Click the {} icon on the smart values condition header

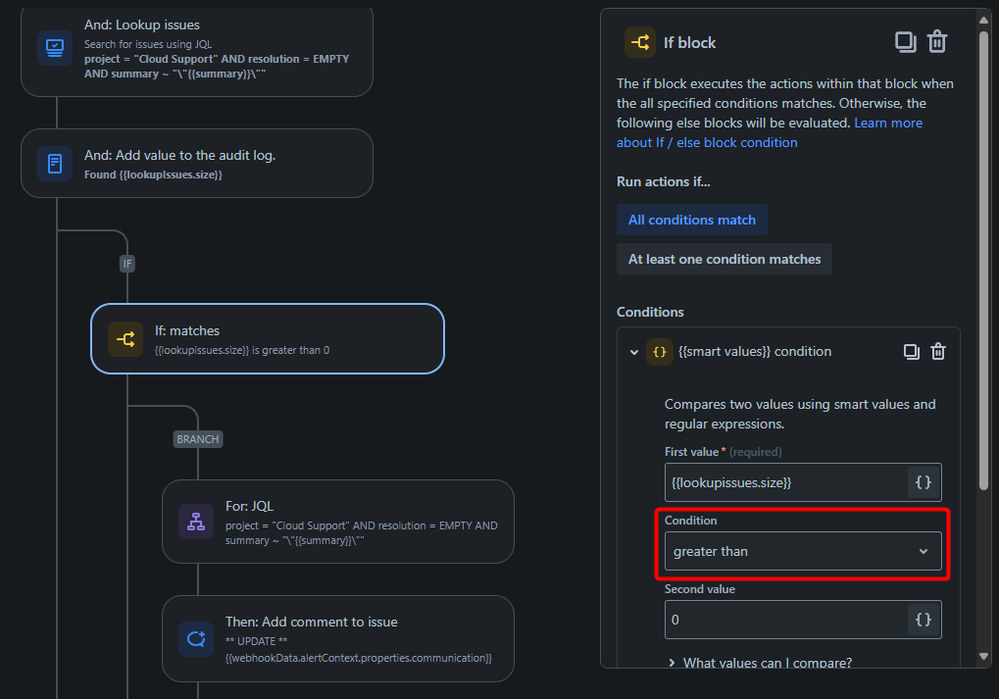pos(659,351)
